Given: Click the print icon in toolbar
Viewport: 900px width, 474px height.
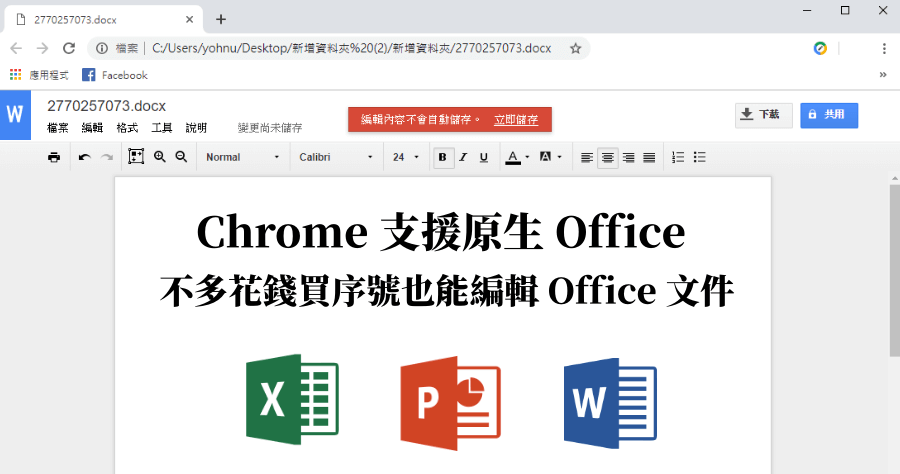Looking at the screenshot, I should click(x=54, y=157).
